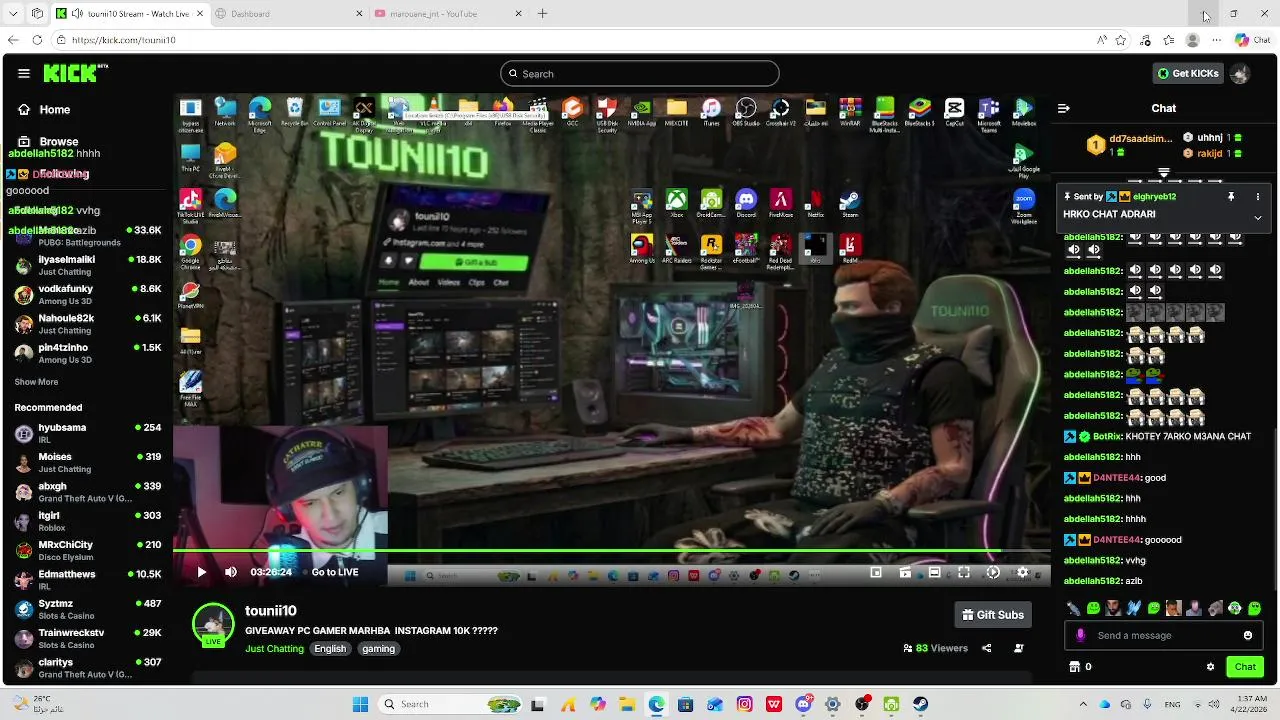Seek on the green video progress bar

pos(611,550)
